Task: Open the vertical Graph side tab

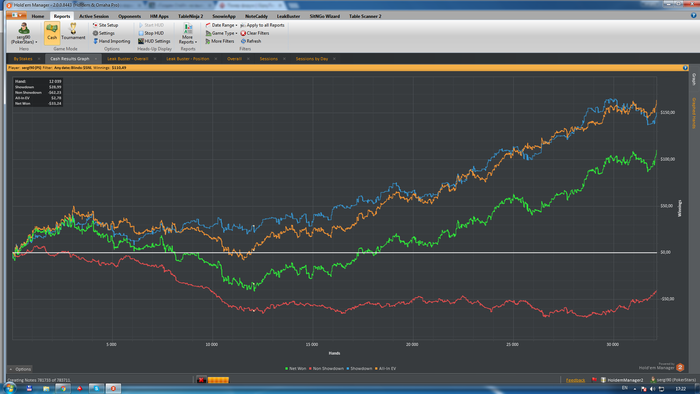Action: [x=694, y=79]
